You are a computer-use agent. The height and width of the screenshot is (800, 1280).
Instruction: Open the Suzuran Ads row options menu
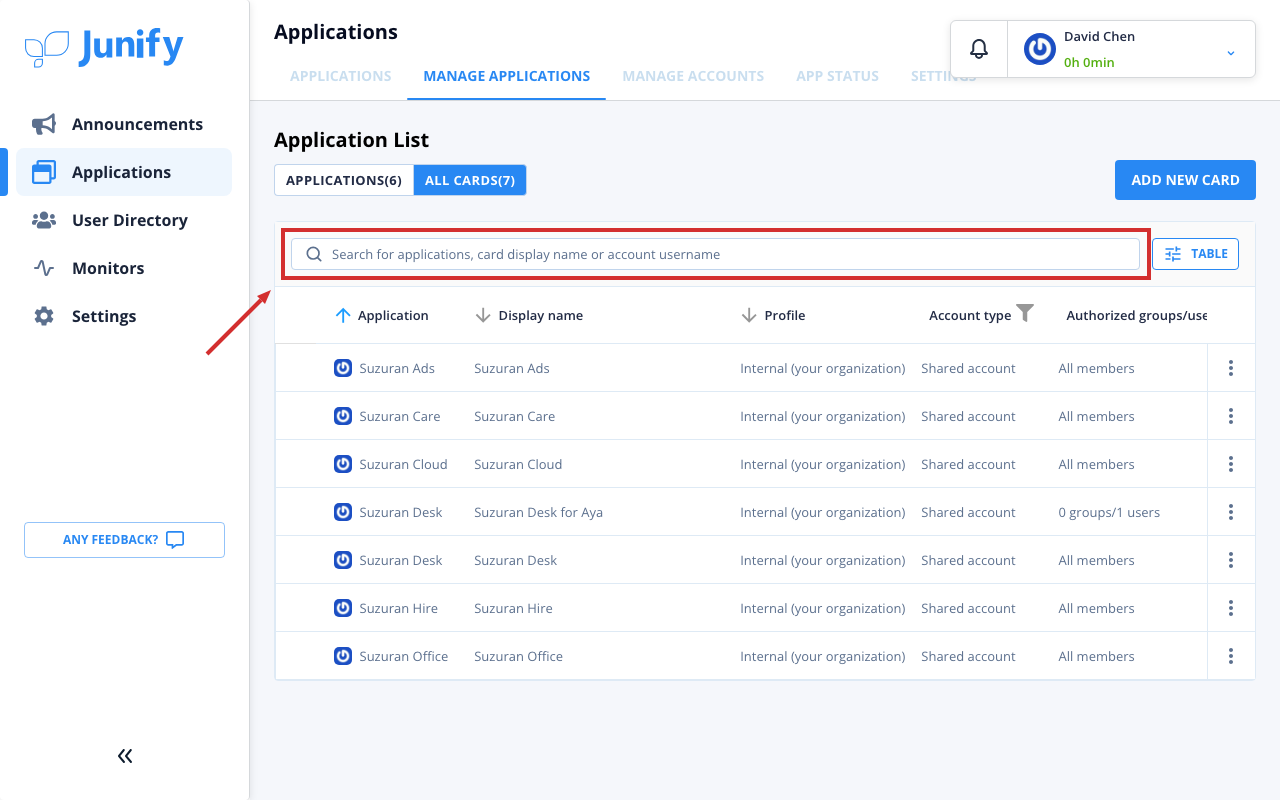[1231, 368]
